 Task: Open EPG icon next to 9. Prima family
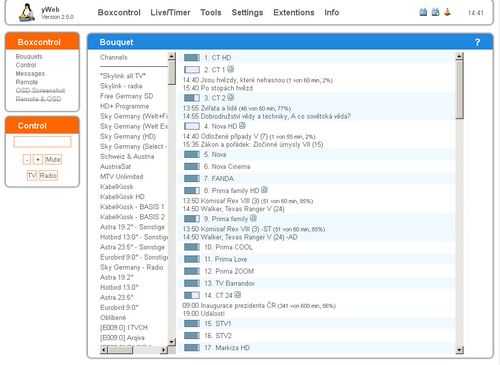(253, 218)
